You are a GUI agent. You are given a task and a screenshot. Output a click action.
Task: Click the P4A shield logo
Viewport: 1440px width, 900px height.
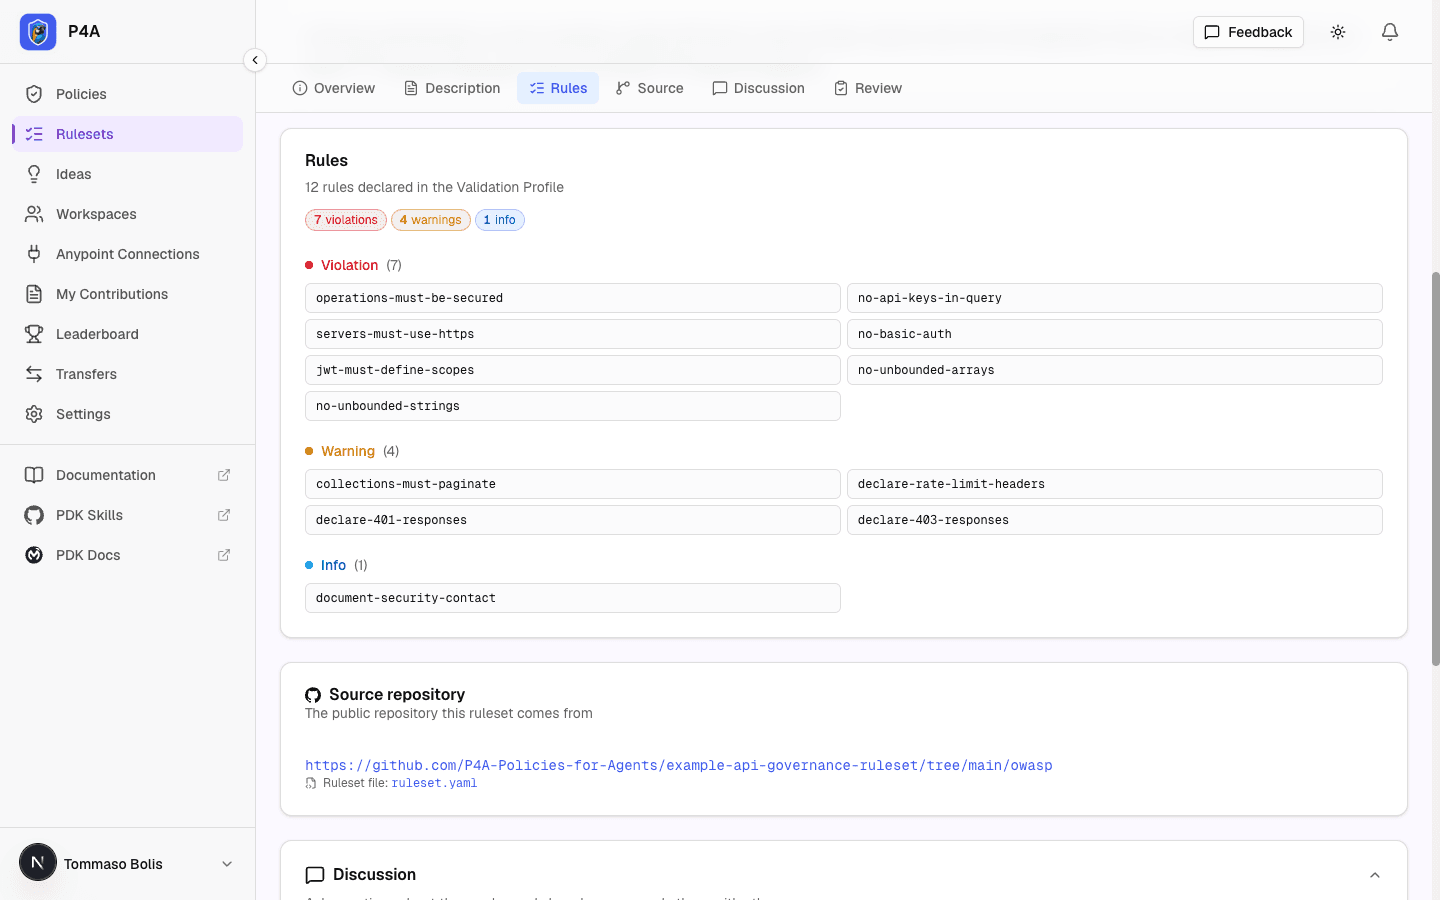tap(38, 32)
